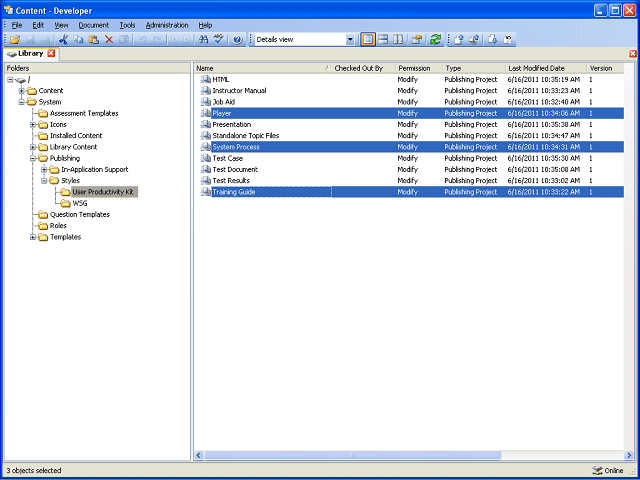Sort by the Version column header
The width and height of the screenshot is (640, 480).
tap(605, 68)
